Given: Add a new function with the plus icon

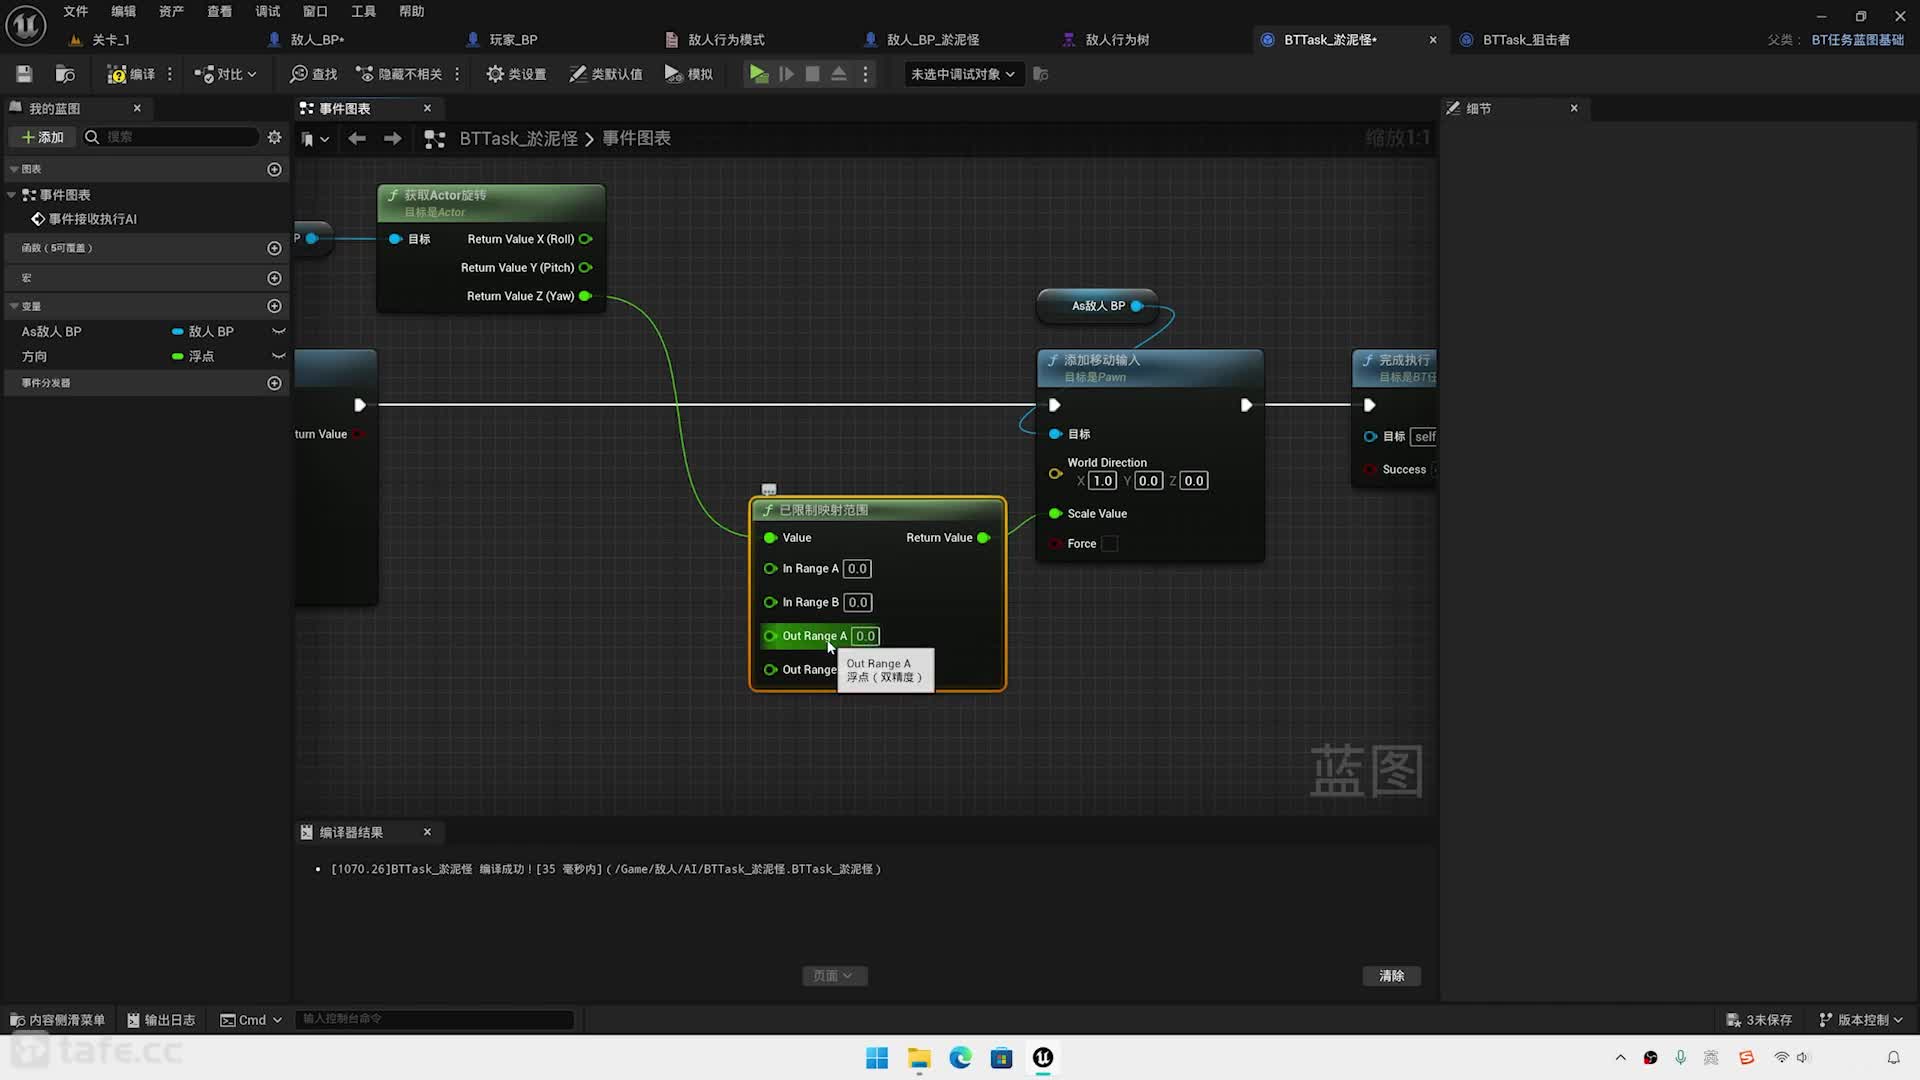Looking at the screenshot, I should click(x=274, y=247).
